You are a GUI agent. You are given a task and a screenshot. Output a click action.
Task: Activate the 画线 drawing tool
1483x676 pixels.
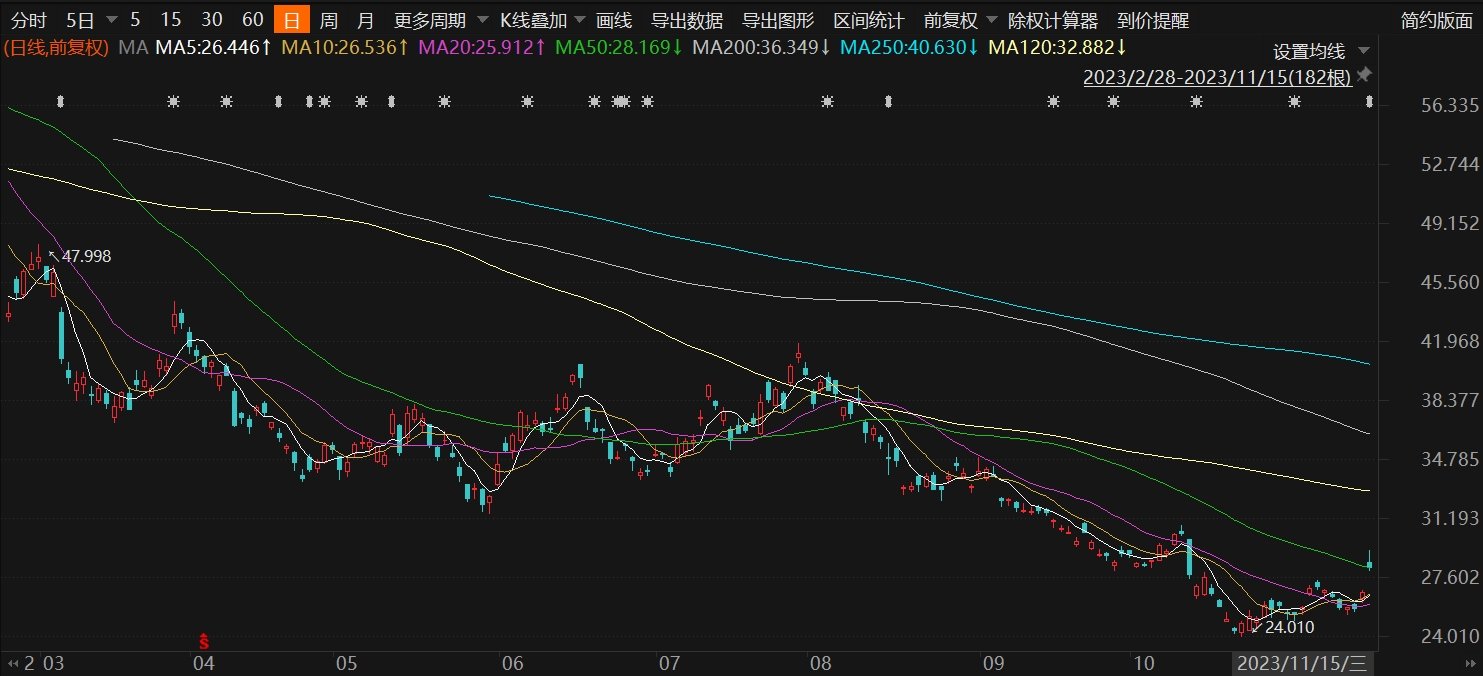(x=614, y=20)
